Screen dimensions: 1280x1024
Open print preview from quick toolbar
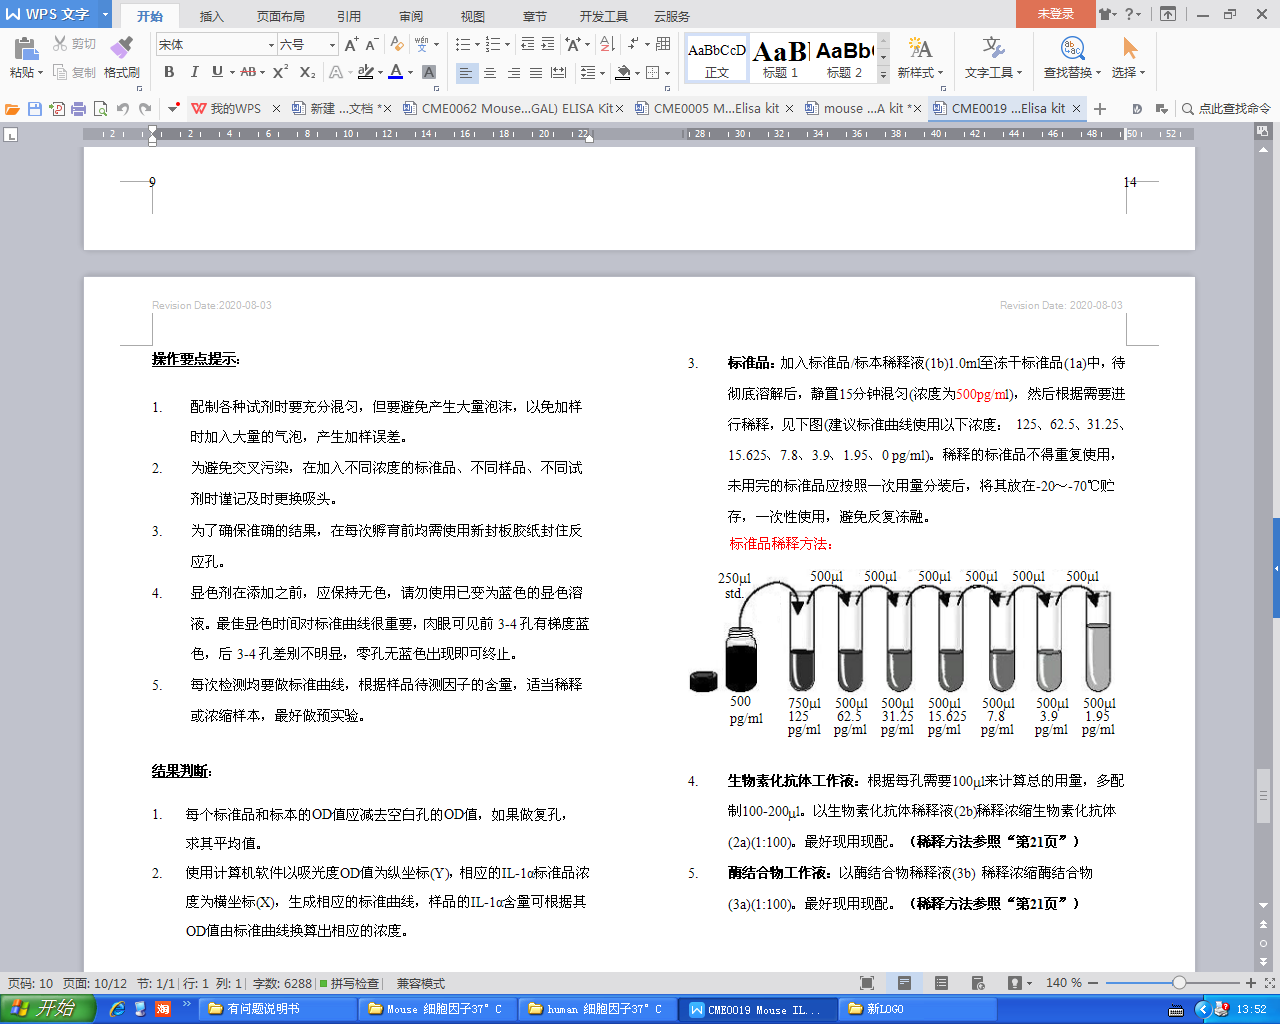click(100, 108)
